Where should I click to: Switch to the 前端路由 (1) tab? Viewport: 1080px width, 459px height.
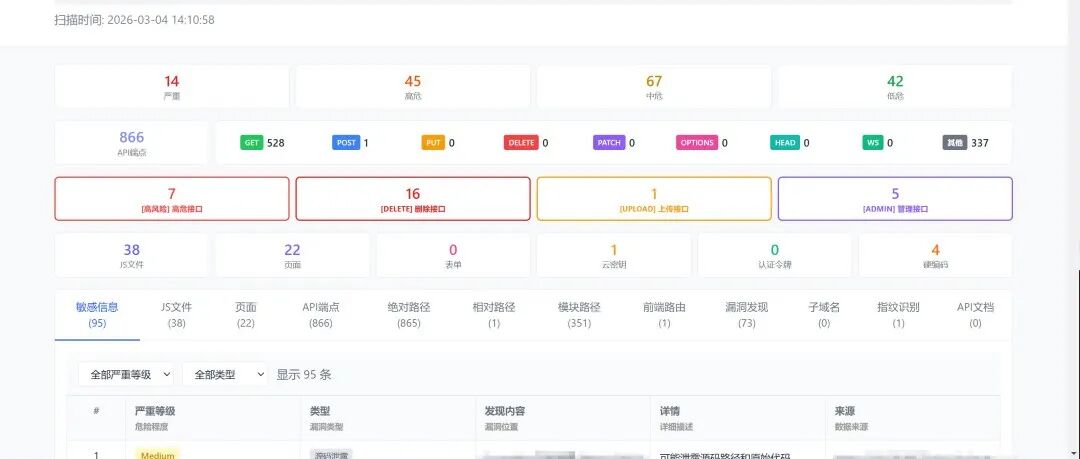coord(664,315)
